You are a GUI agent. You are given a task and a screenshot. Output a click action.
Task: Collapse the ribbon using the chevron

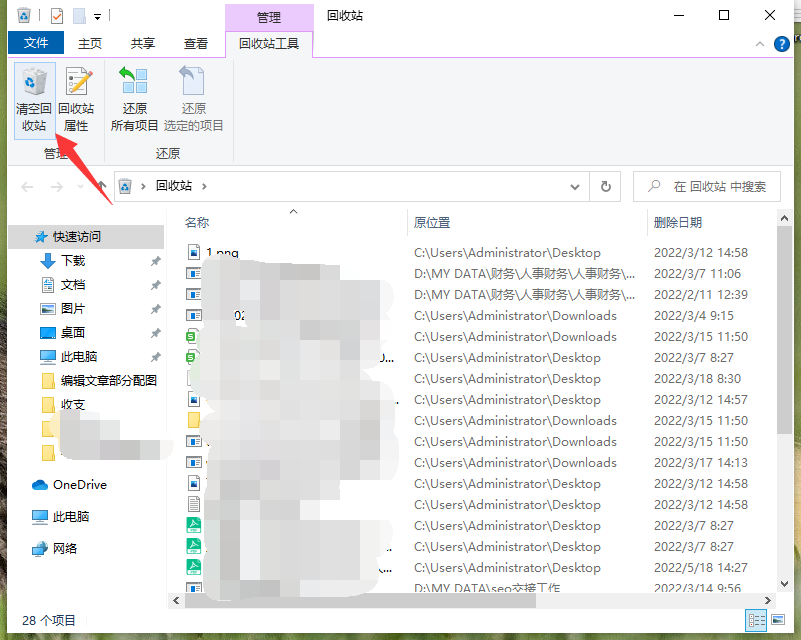(759, 44)
